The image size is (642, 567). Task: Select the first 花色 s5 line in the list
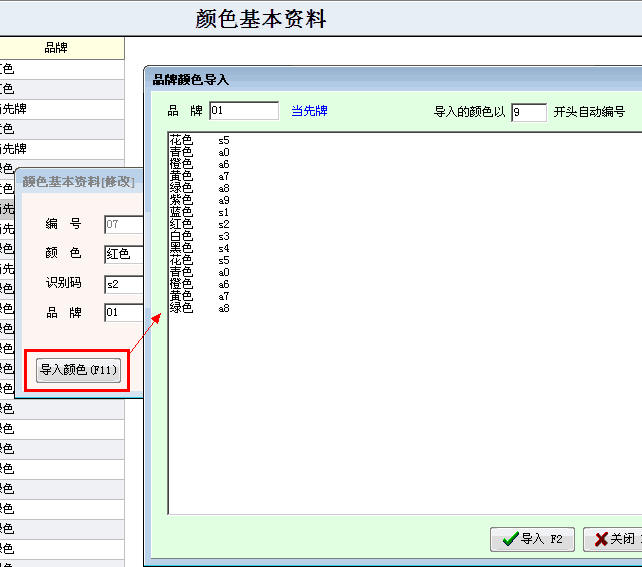point(199,140)
